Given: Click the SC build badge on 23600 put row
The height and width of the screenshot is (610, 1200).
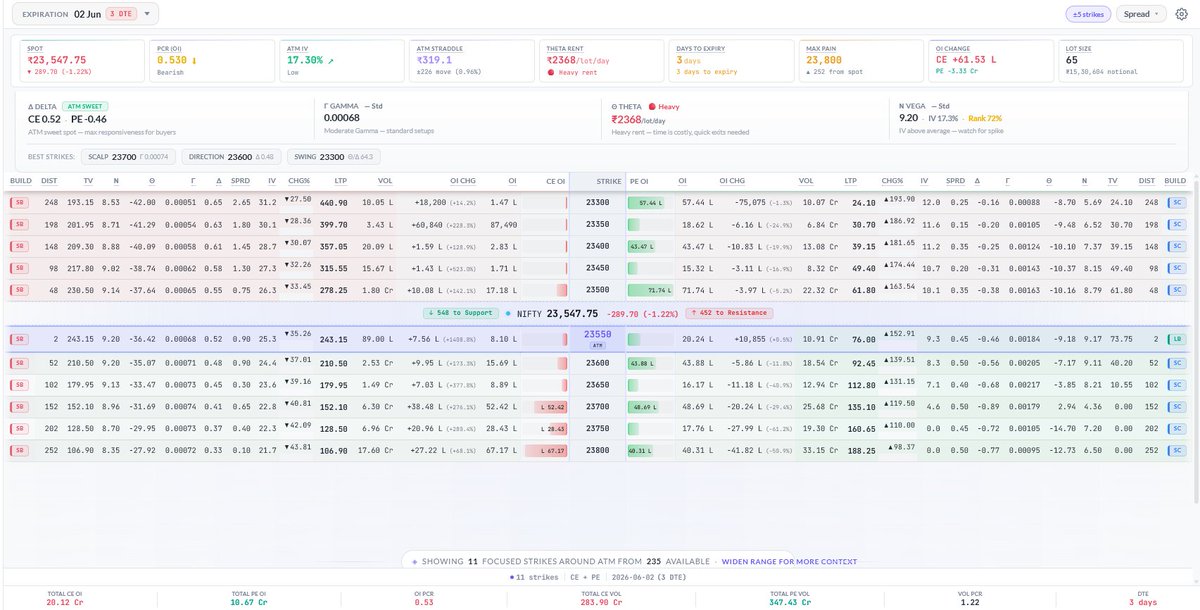Looking at the screenshot, I should [x=1176, y=361].
